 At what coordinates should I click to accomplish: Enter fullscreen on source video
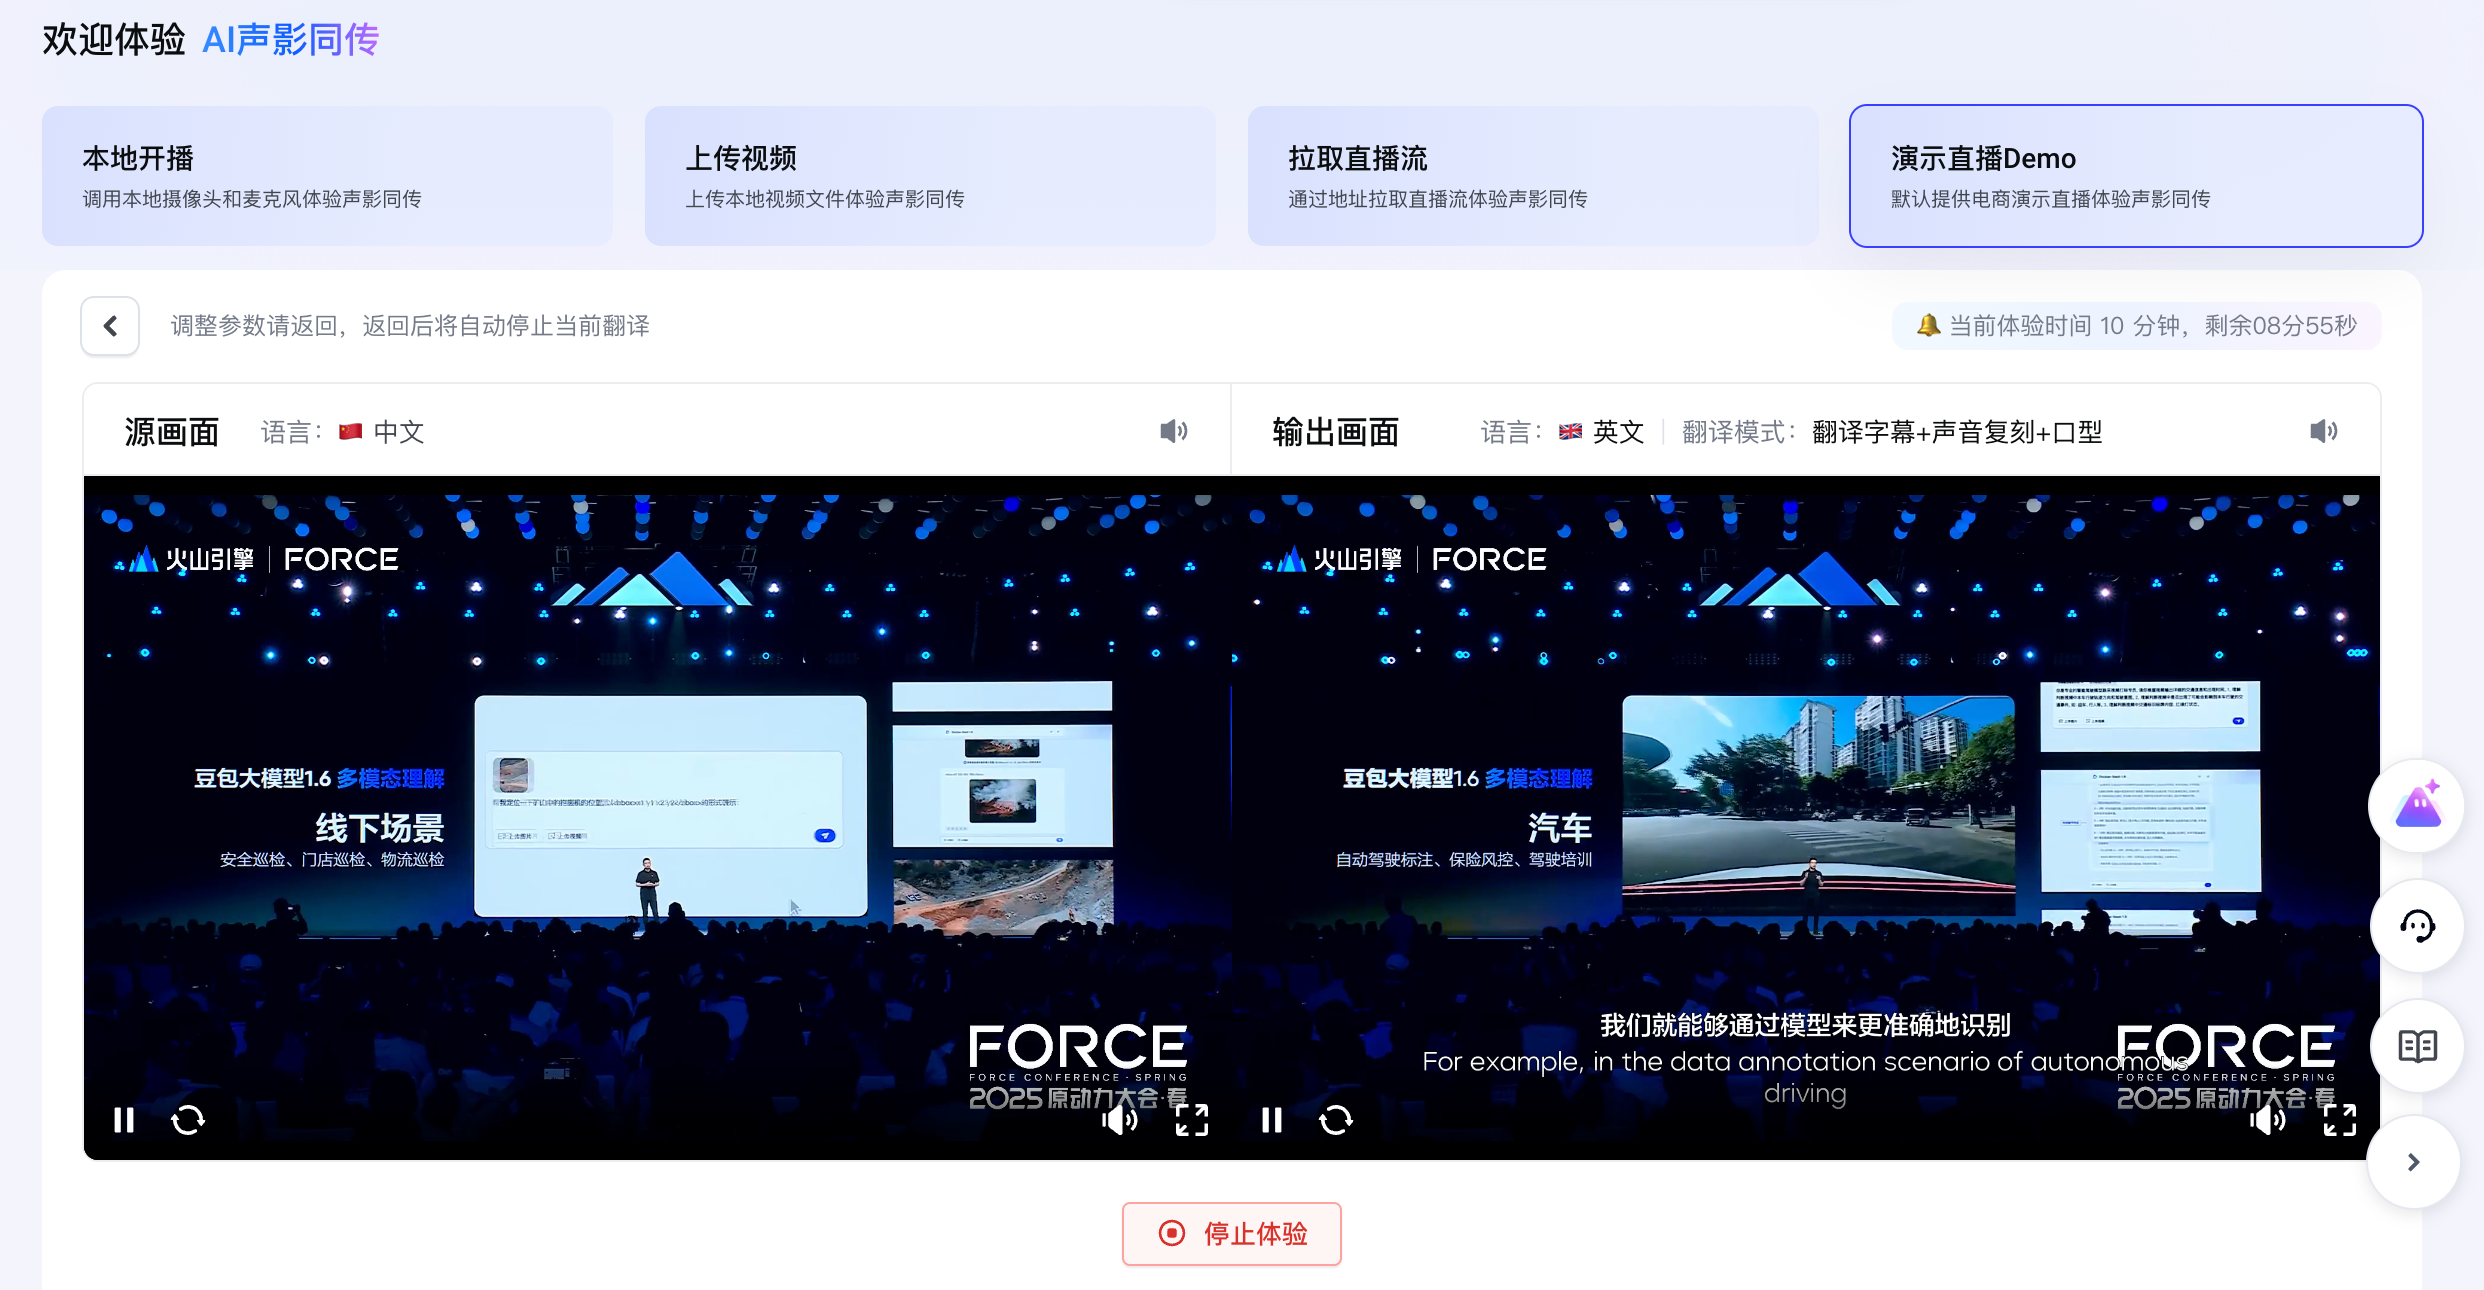(x=1192, y=1120)
